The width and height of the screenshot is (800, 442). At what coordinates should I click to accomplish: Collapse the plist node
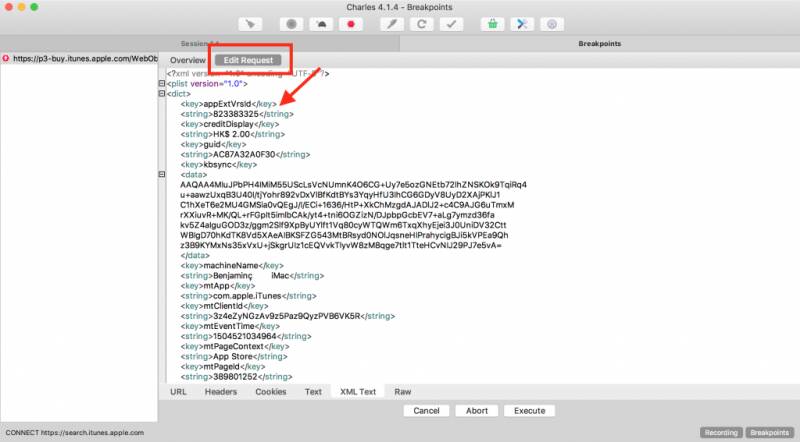[x=162, y=83]
